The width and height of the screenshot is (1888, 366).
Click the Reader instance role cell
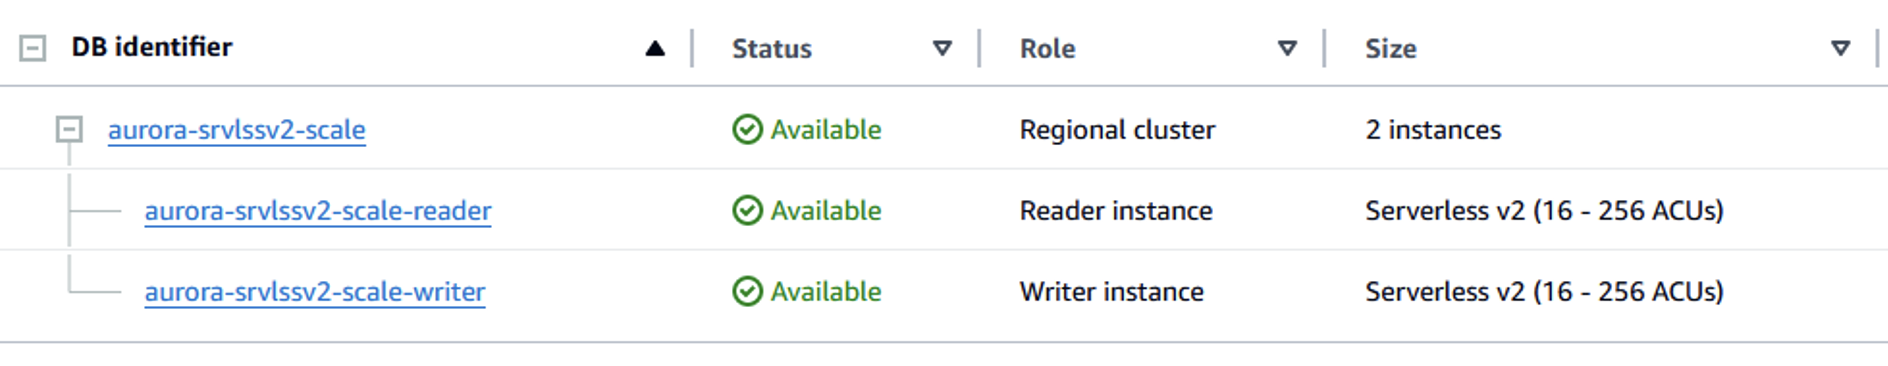1116,210
